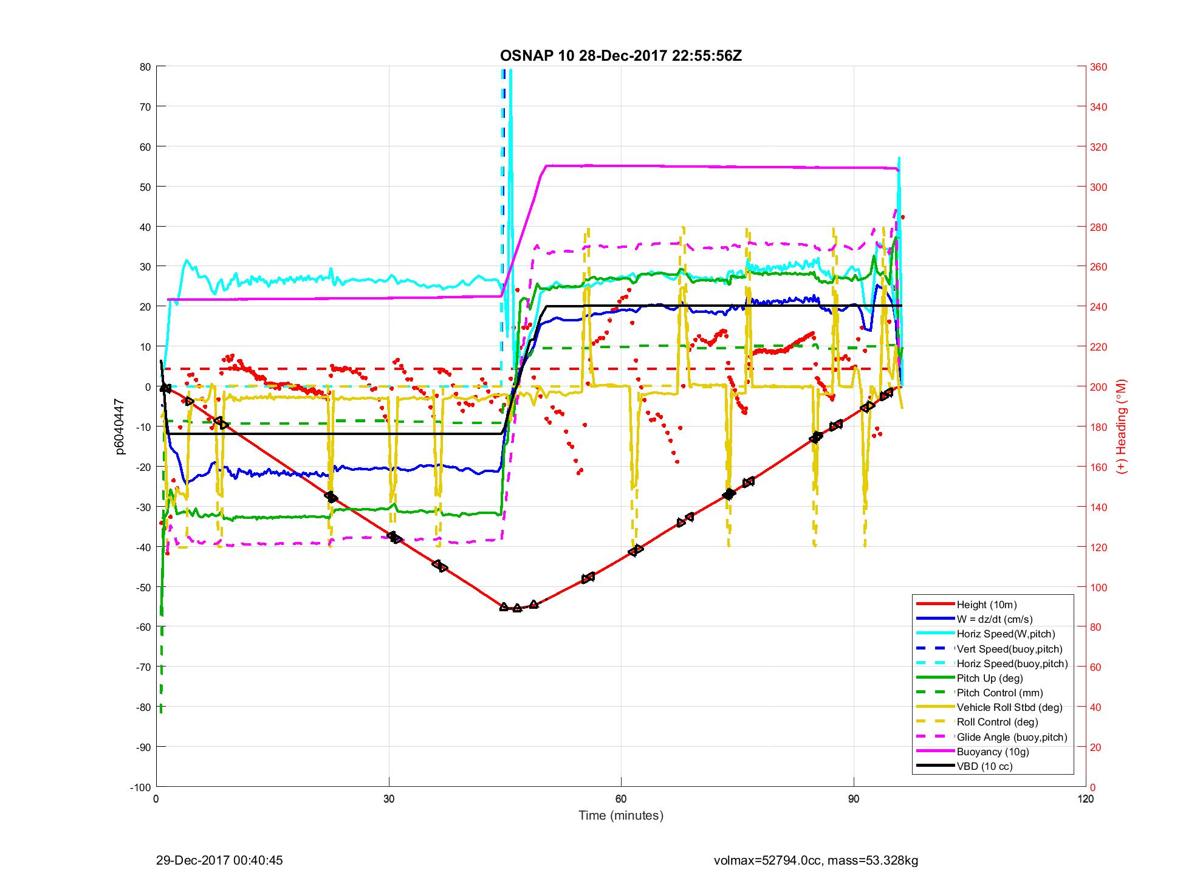Click the red 280 heading tick label
The width and height of the screenshot is (1200, 885).
1099,227
